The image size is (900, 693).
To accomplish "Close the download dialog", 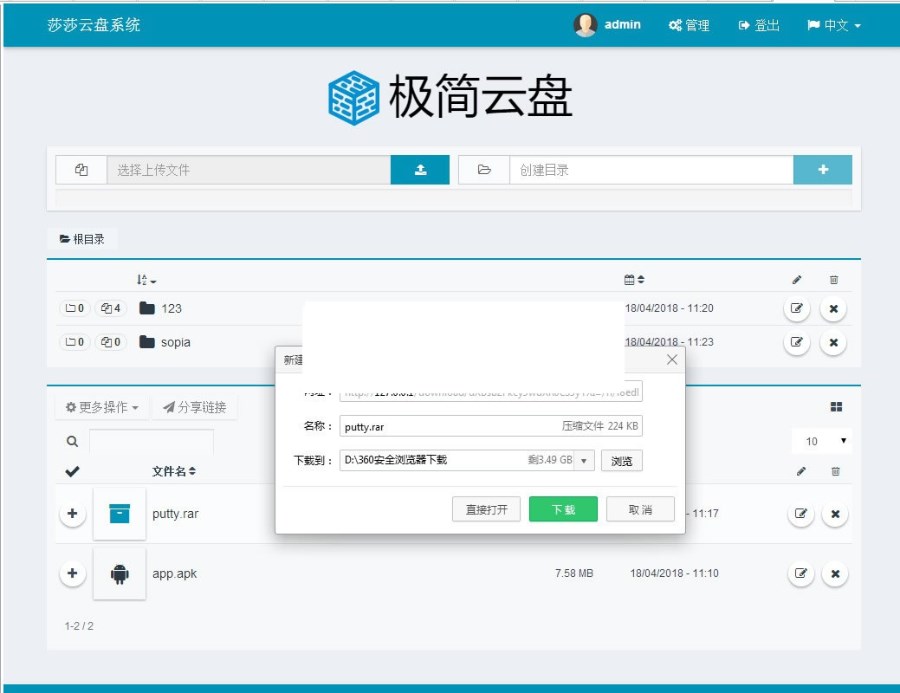I will click(672, 359).
